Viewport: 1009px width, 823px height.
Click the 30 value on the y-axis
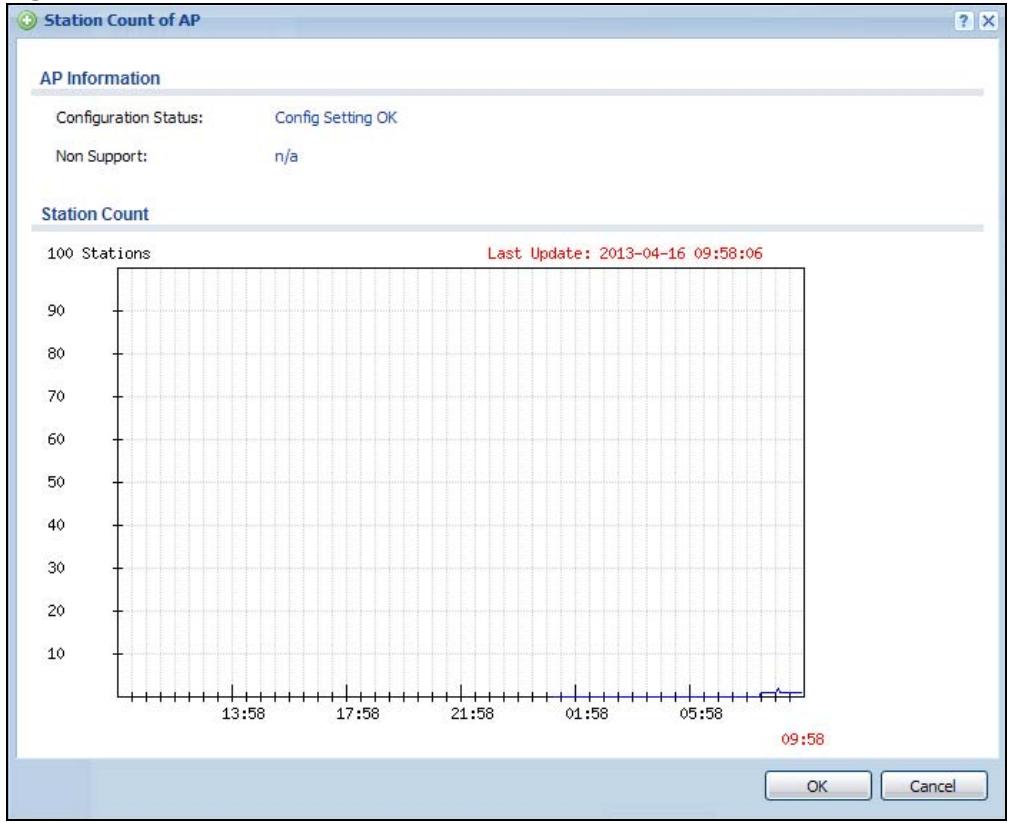tap(56, 568)
